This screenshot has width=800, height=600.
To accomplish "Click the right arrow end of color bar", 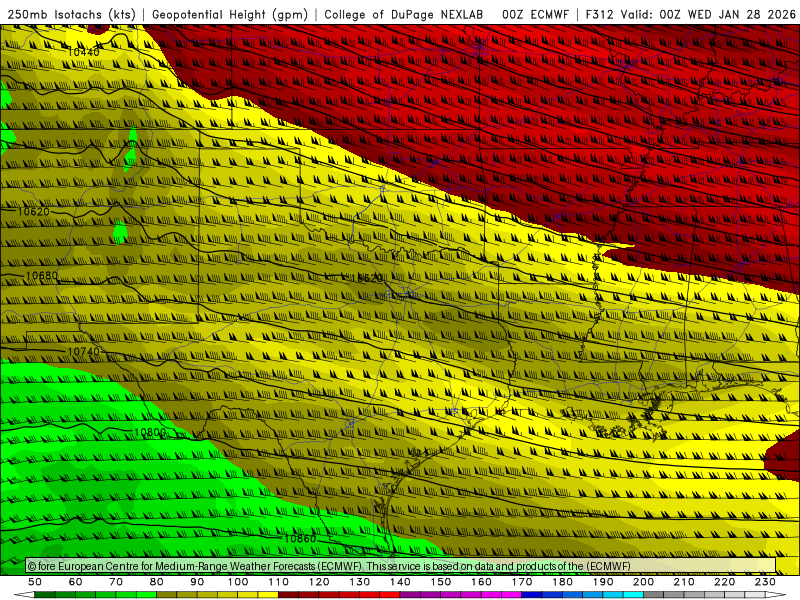I will pos(776,595).
